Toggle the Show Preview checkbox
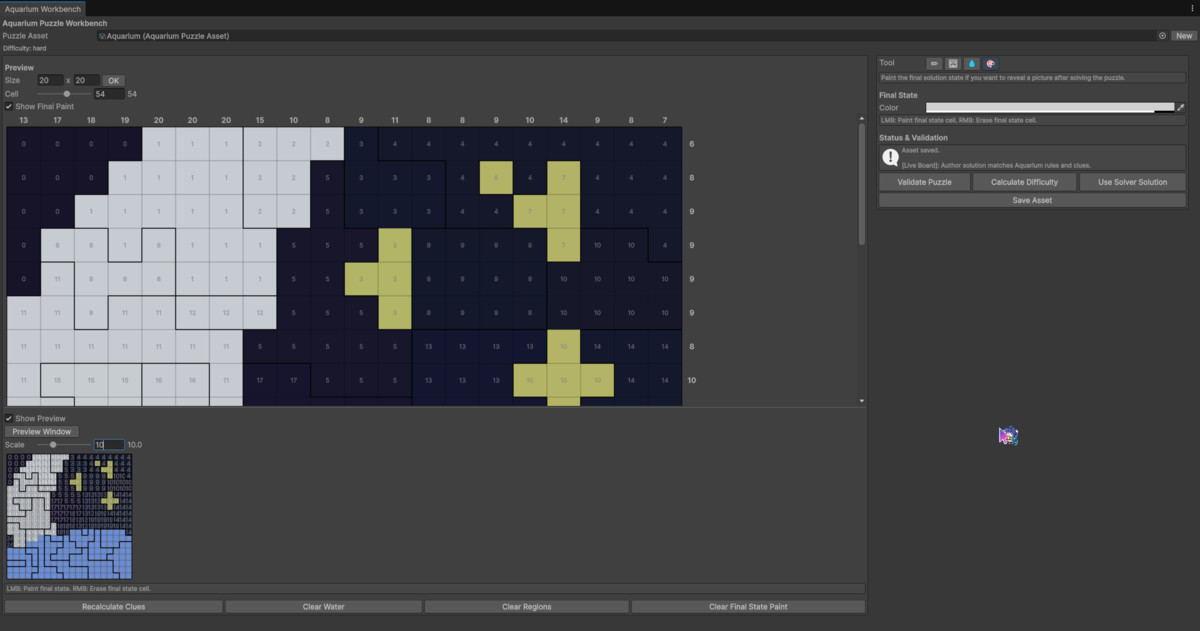Screen dimensions: 1200x631 pos(9,418)
